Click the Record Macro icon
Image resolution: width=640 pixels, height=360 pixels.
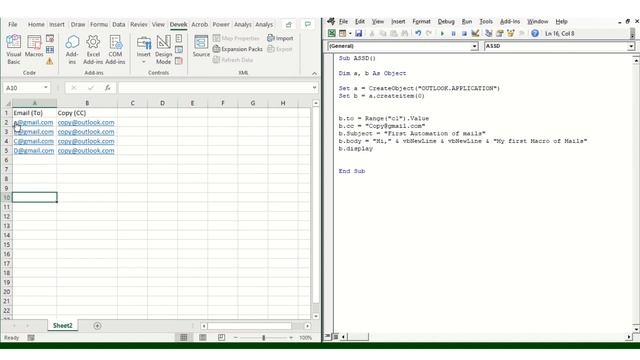pyautogui.click(x=50, y=39)
